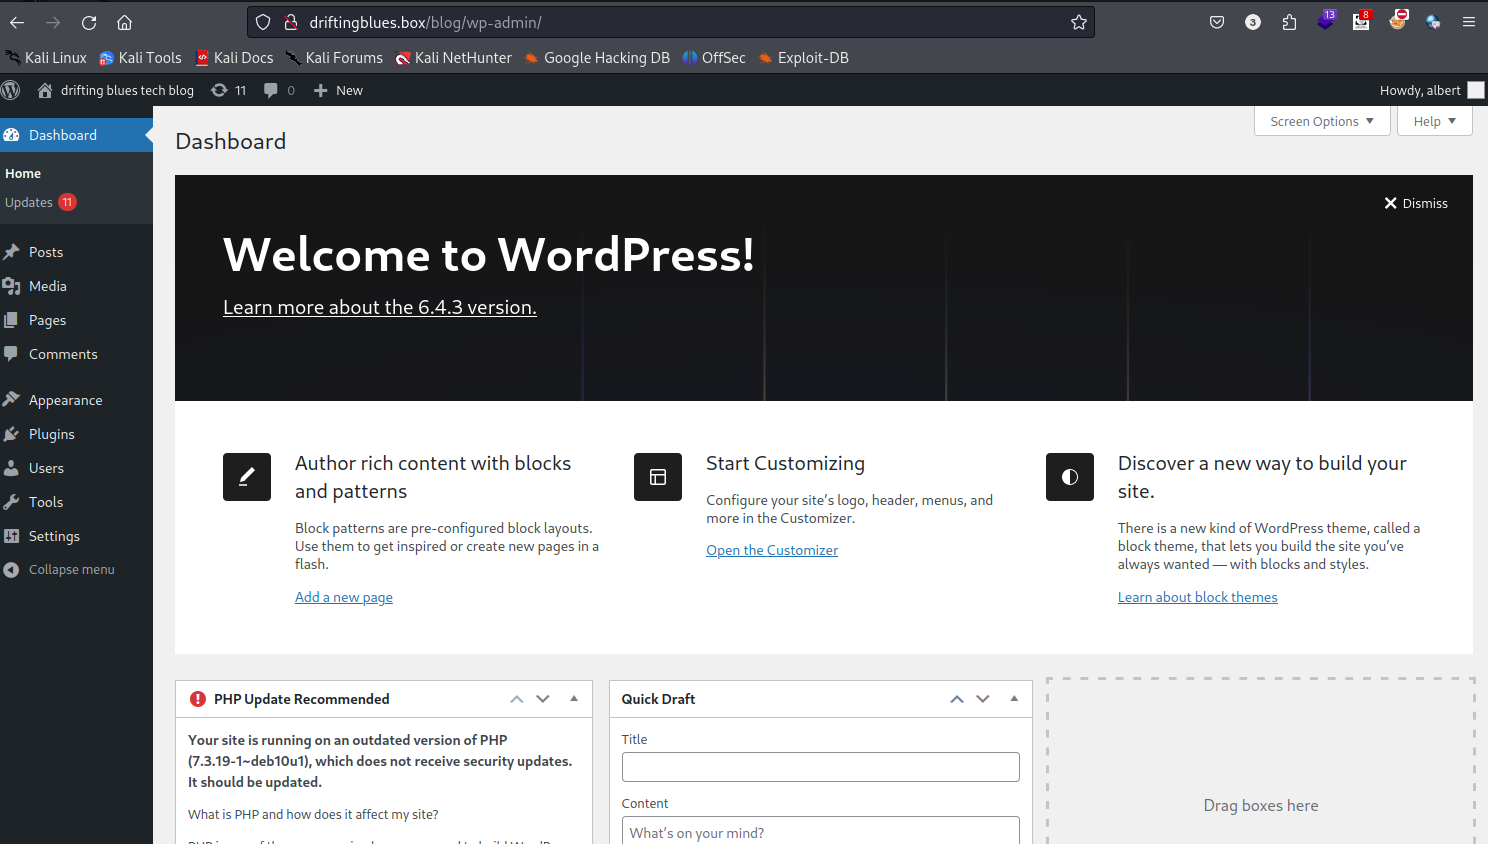The height and width of the screenshot is (844, 1488).
Task: Open the Google Hacking DB bookmark
Action: click(597, 58)
